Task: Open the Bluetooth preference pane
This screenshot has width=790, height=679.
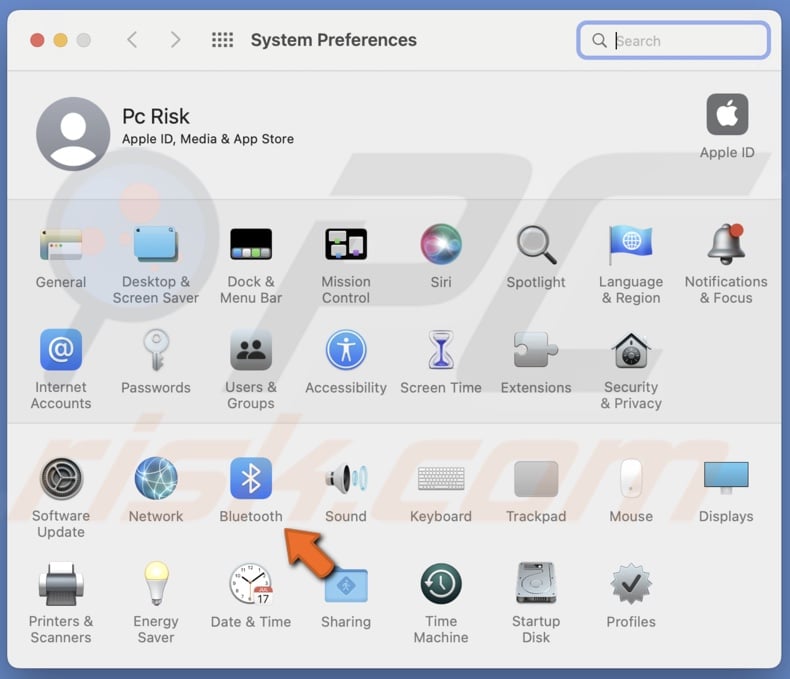Action: 251,480
